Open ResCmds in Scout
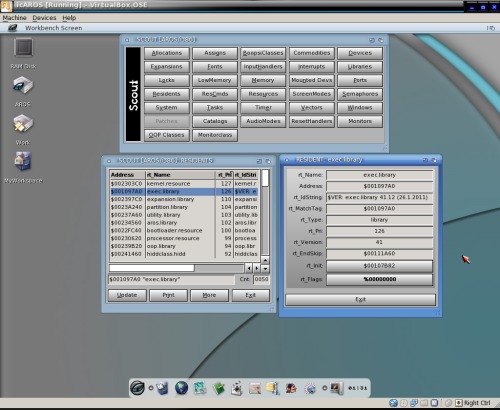Screen dimensions: 500x410 [x=215, y=94]
